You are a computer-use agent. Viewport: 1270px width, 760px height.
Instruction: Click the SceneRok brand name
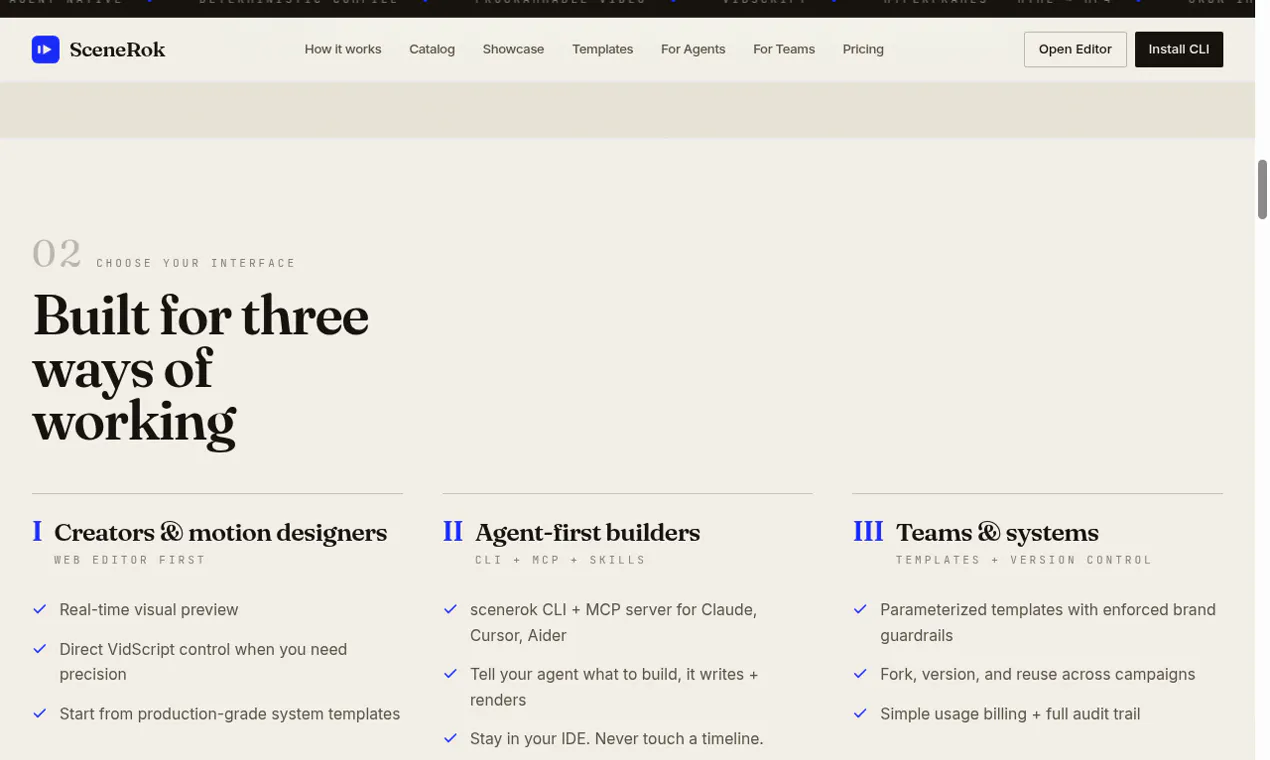coord(117,49)
